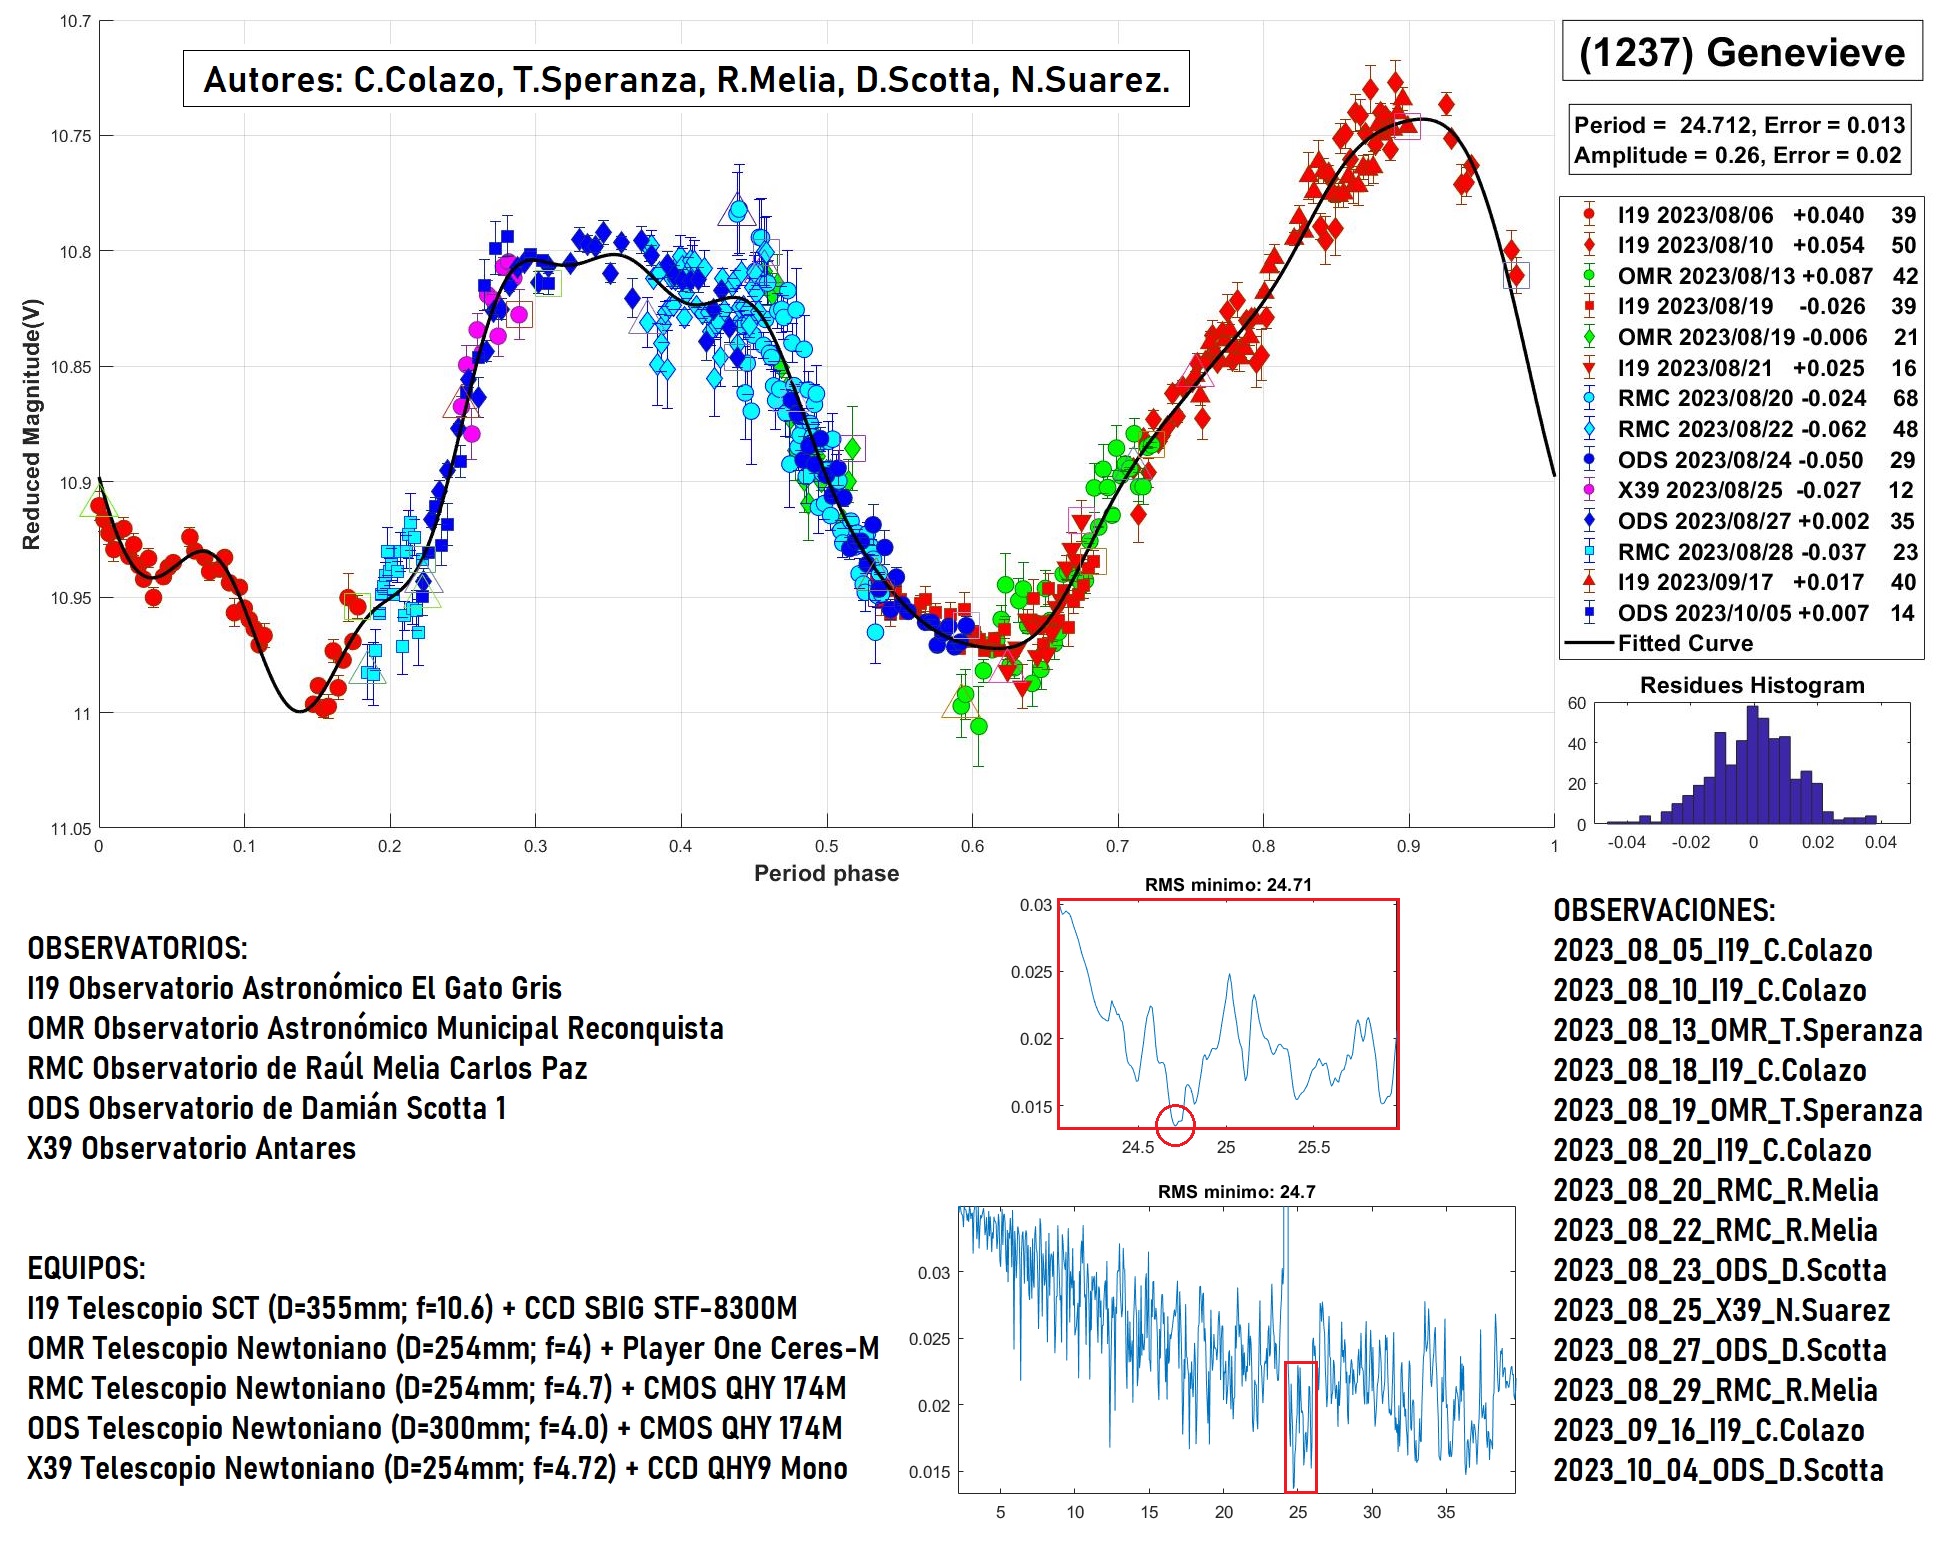Click observation '2023_08_13_OMR_T.Speranza'
Image resolution: width=1942 pixels, height=1545 pixels.
[x=1738, y=1030]
